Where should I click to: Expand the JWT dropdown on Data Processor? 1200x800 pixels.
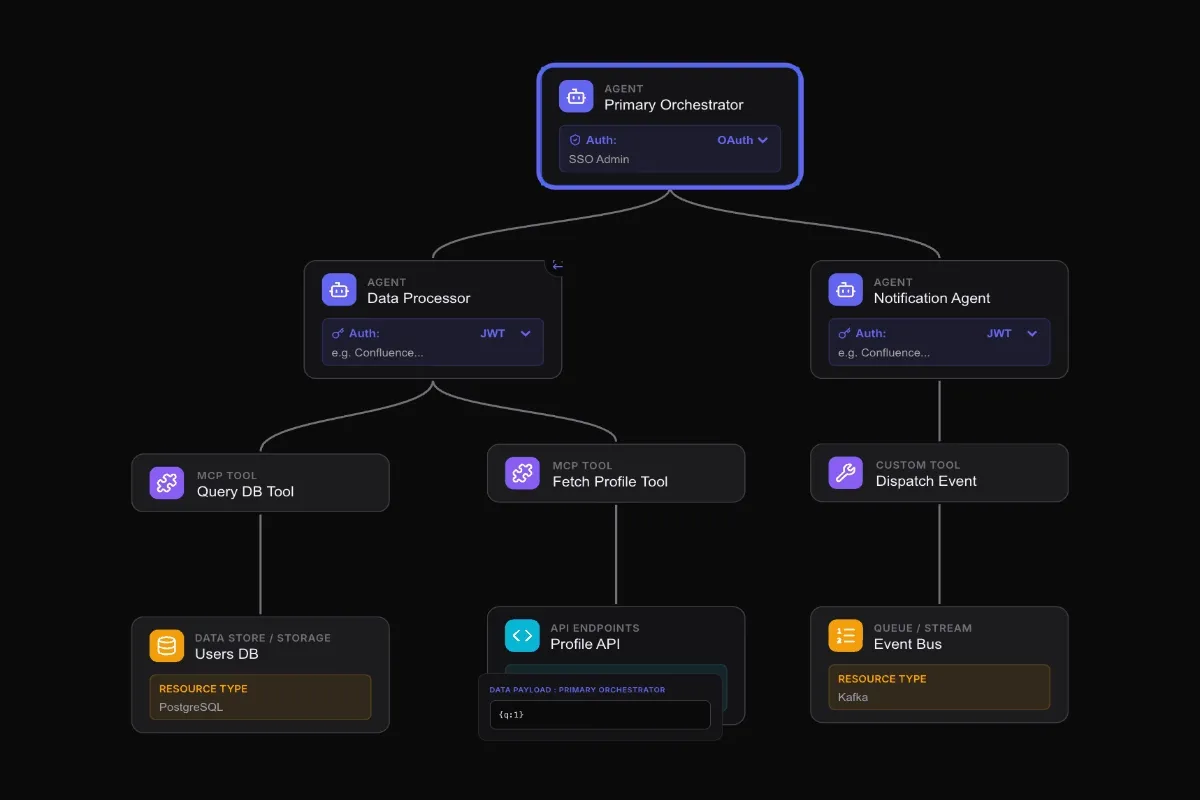point(508,334)
